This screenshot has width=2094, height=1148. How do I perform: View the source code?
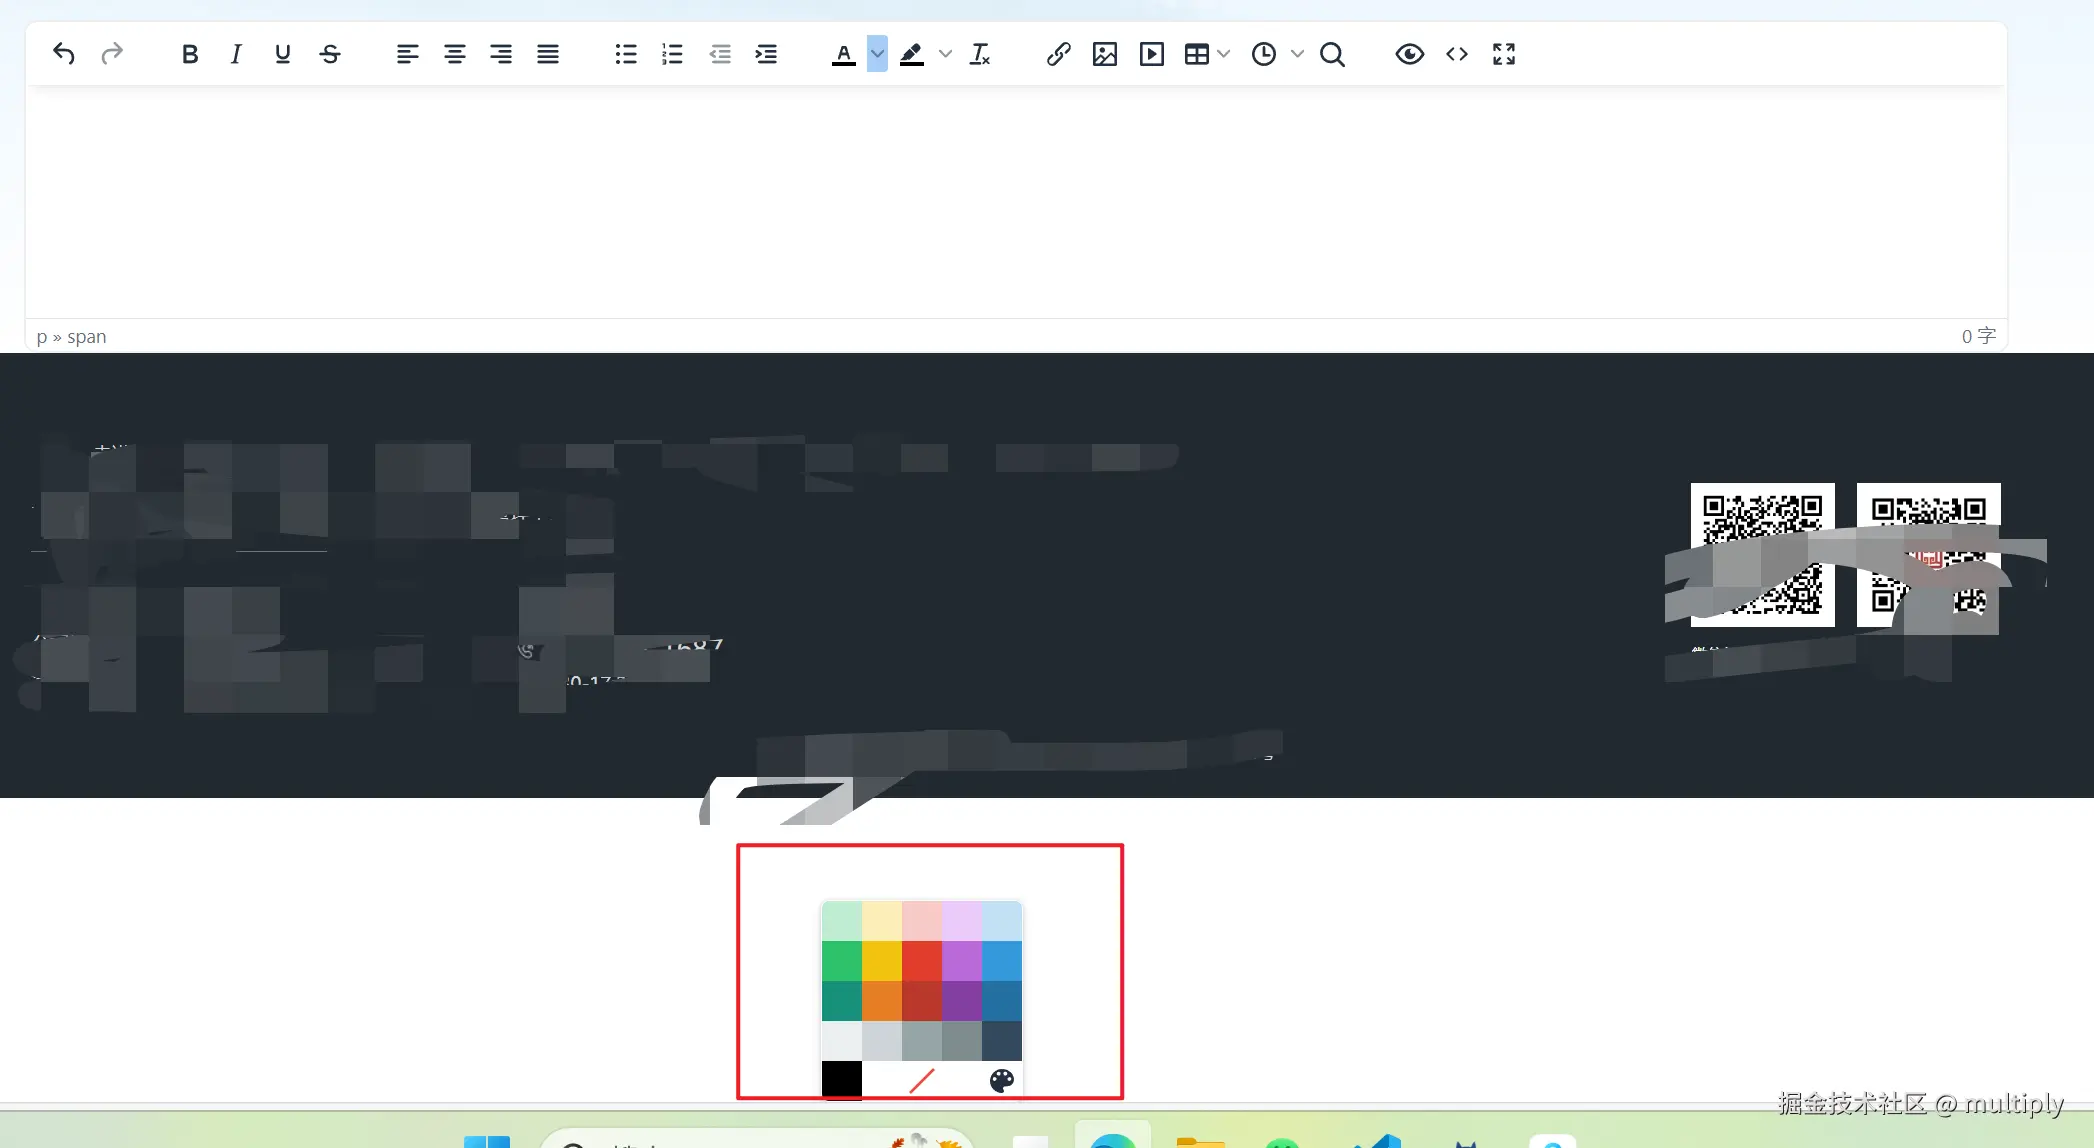click(x=1456, y=54)
